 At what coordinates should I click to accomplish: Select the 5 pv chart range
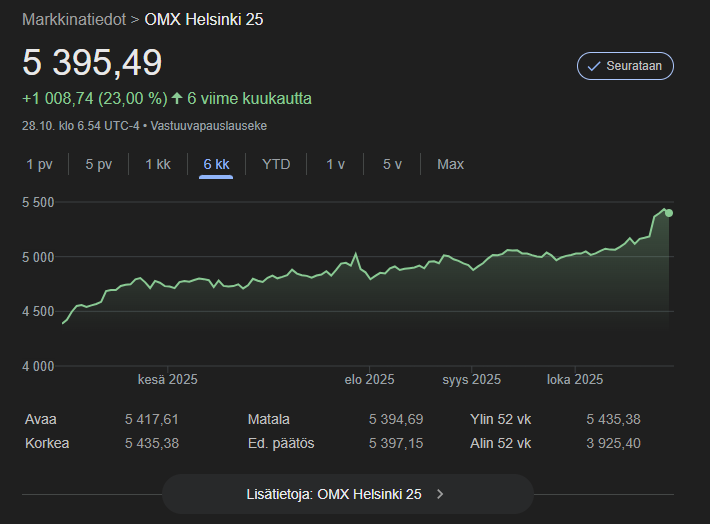(x=98, y=164)
